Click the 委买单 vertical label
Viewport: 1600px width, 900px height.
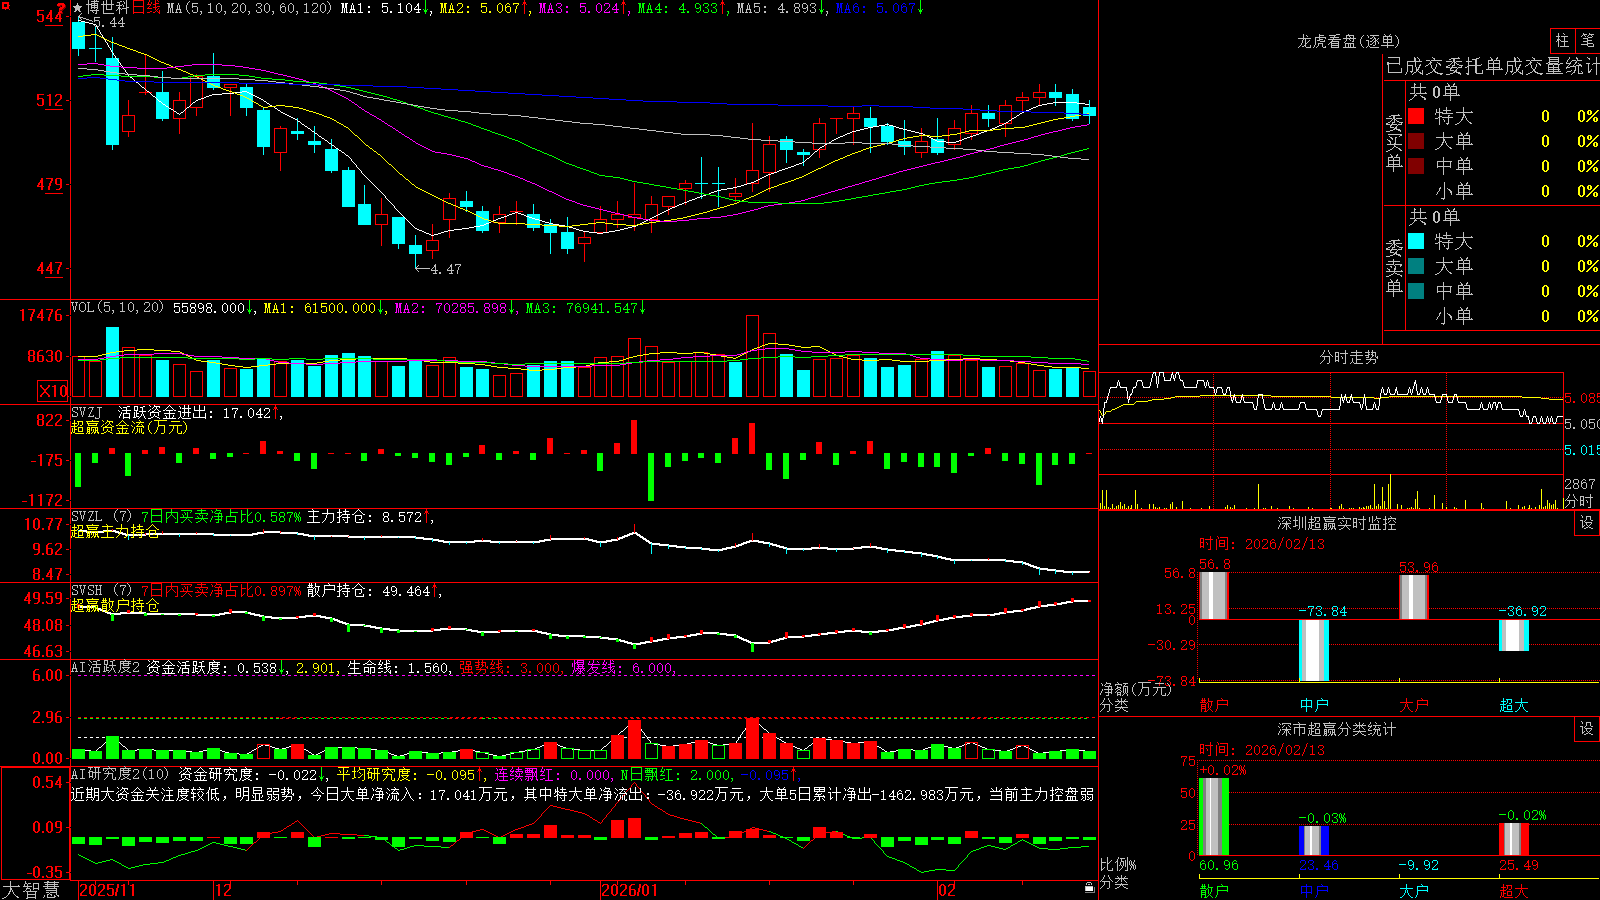[x=1394, y=142]
